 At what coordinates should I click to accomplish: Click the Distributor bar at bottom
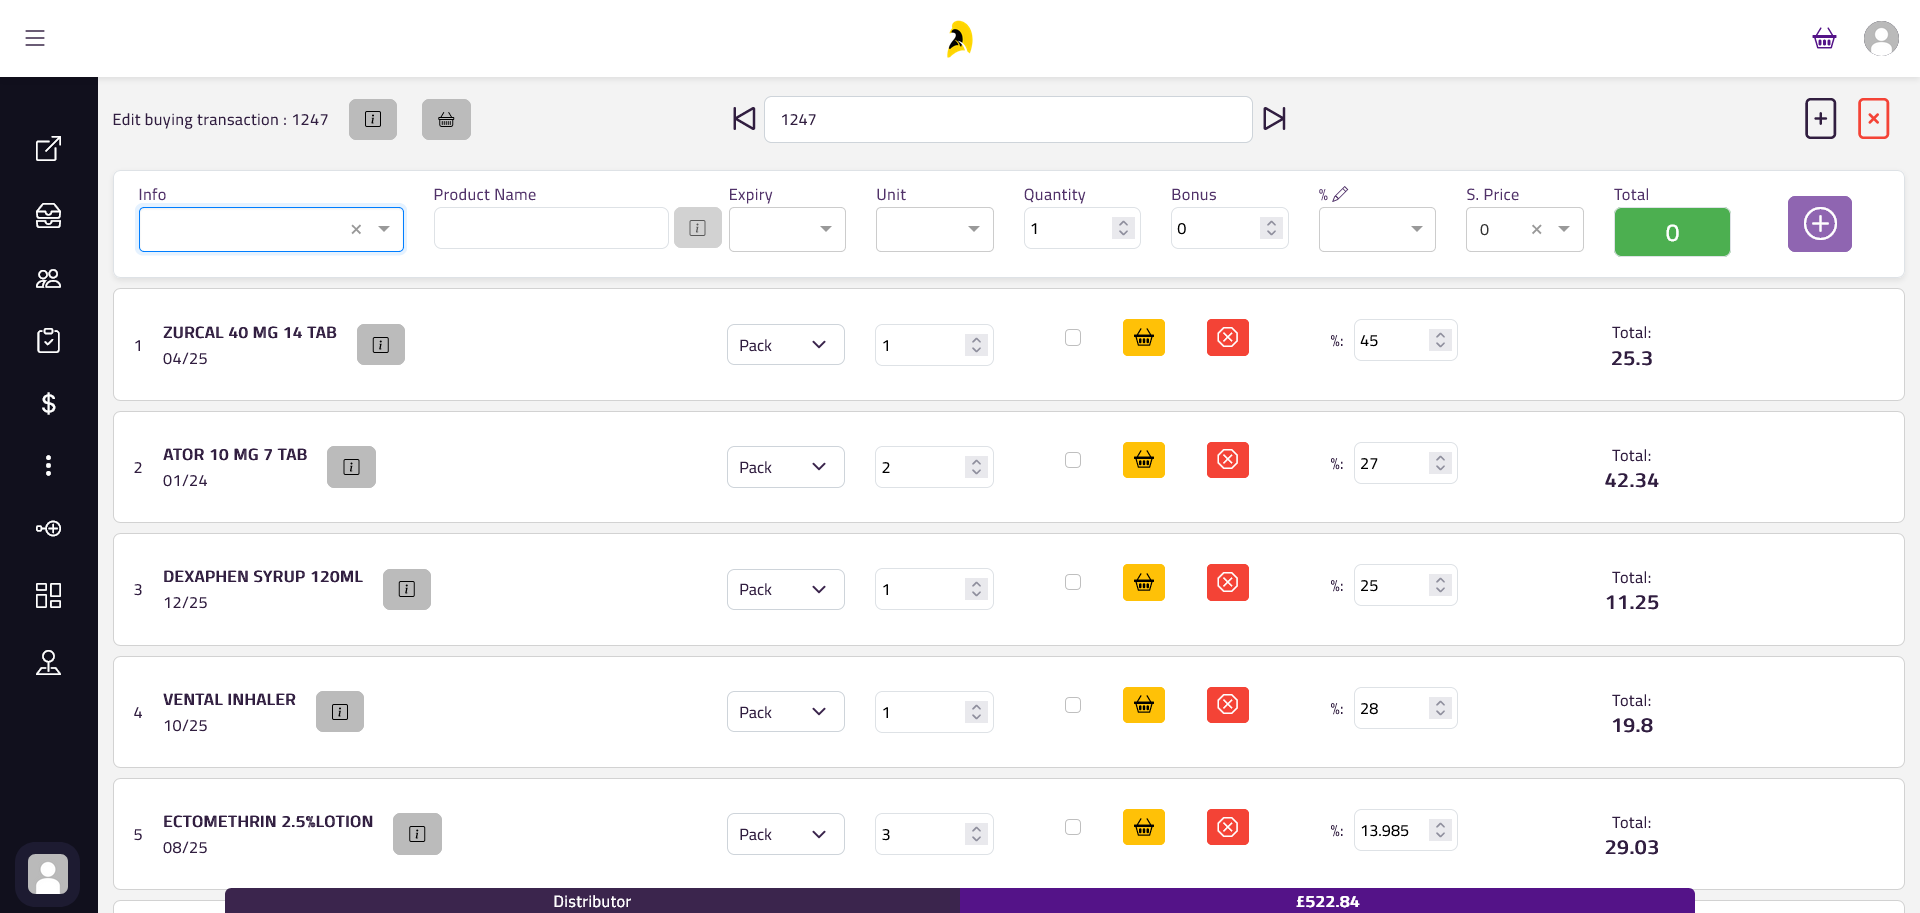pos(592,901)
